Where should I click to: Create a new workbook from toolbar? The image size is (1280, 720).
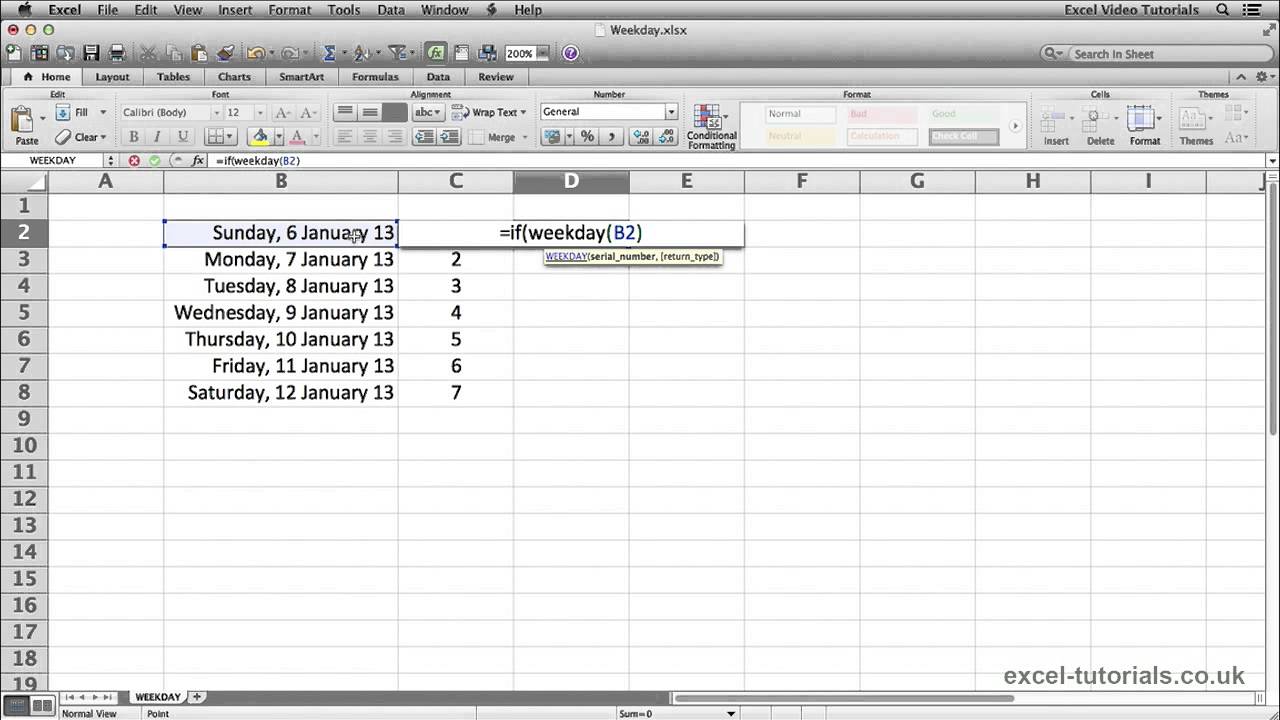pyautogui.click(x=14, y=53)
